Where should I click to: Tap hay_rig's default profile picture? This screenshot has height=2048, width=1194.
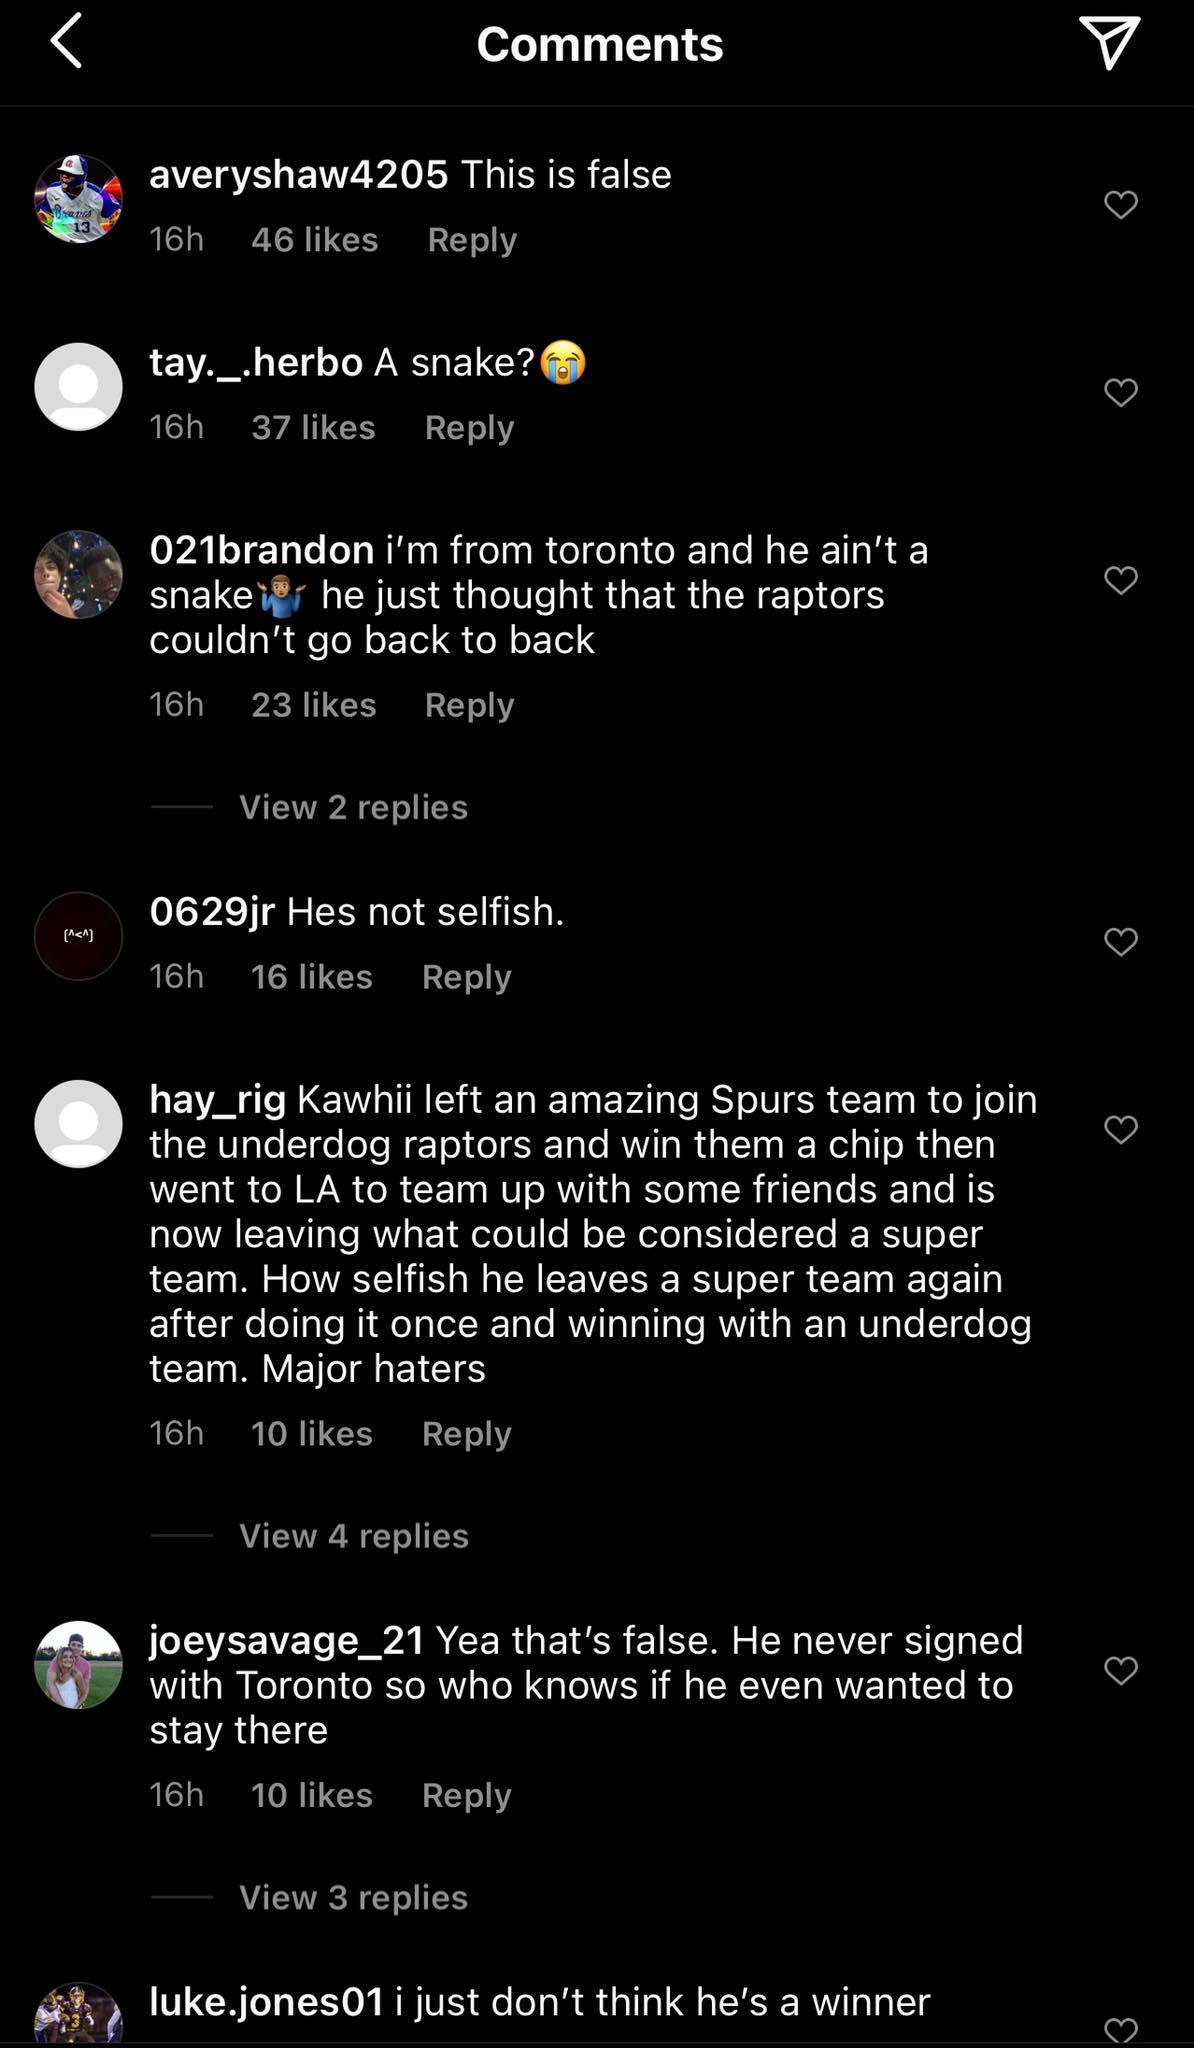[77, 1121]
